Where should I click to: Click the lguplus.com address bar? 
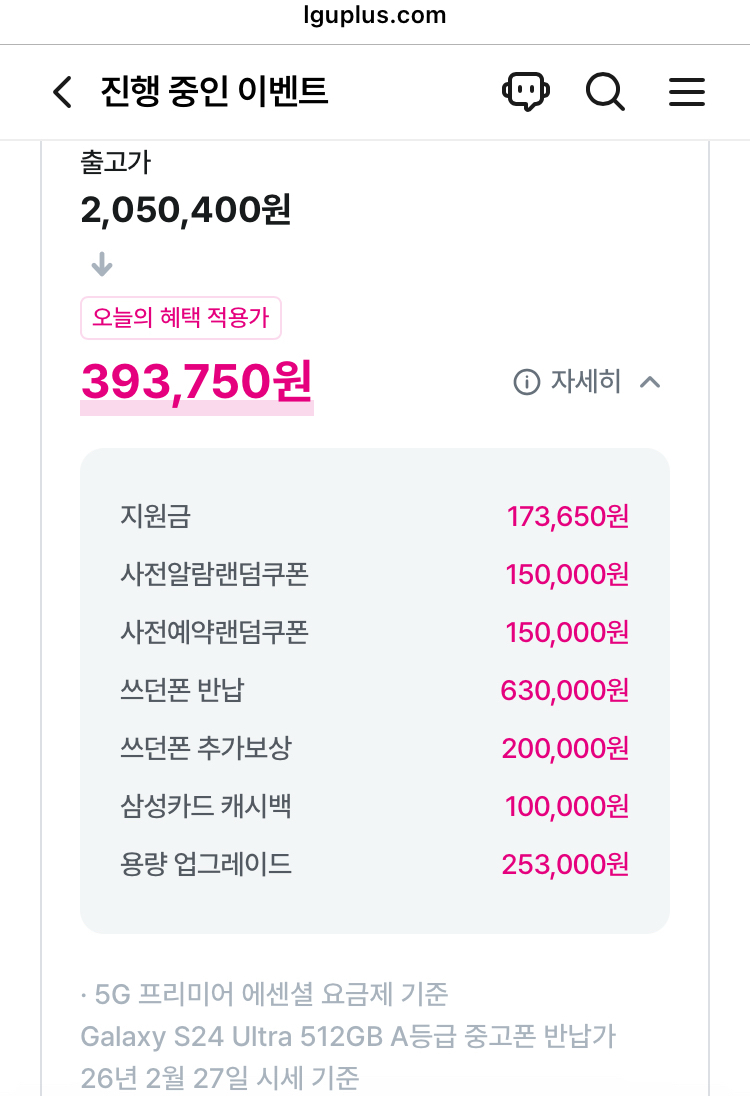point(374,16)
